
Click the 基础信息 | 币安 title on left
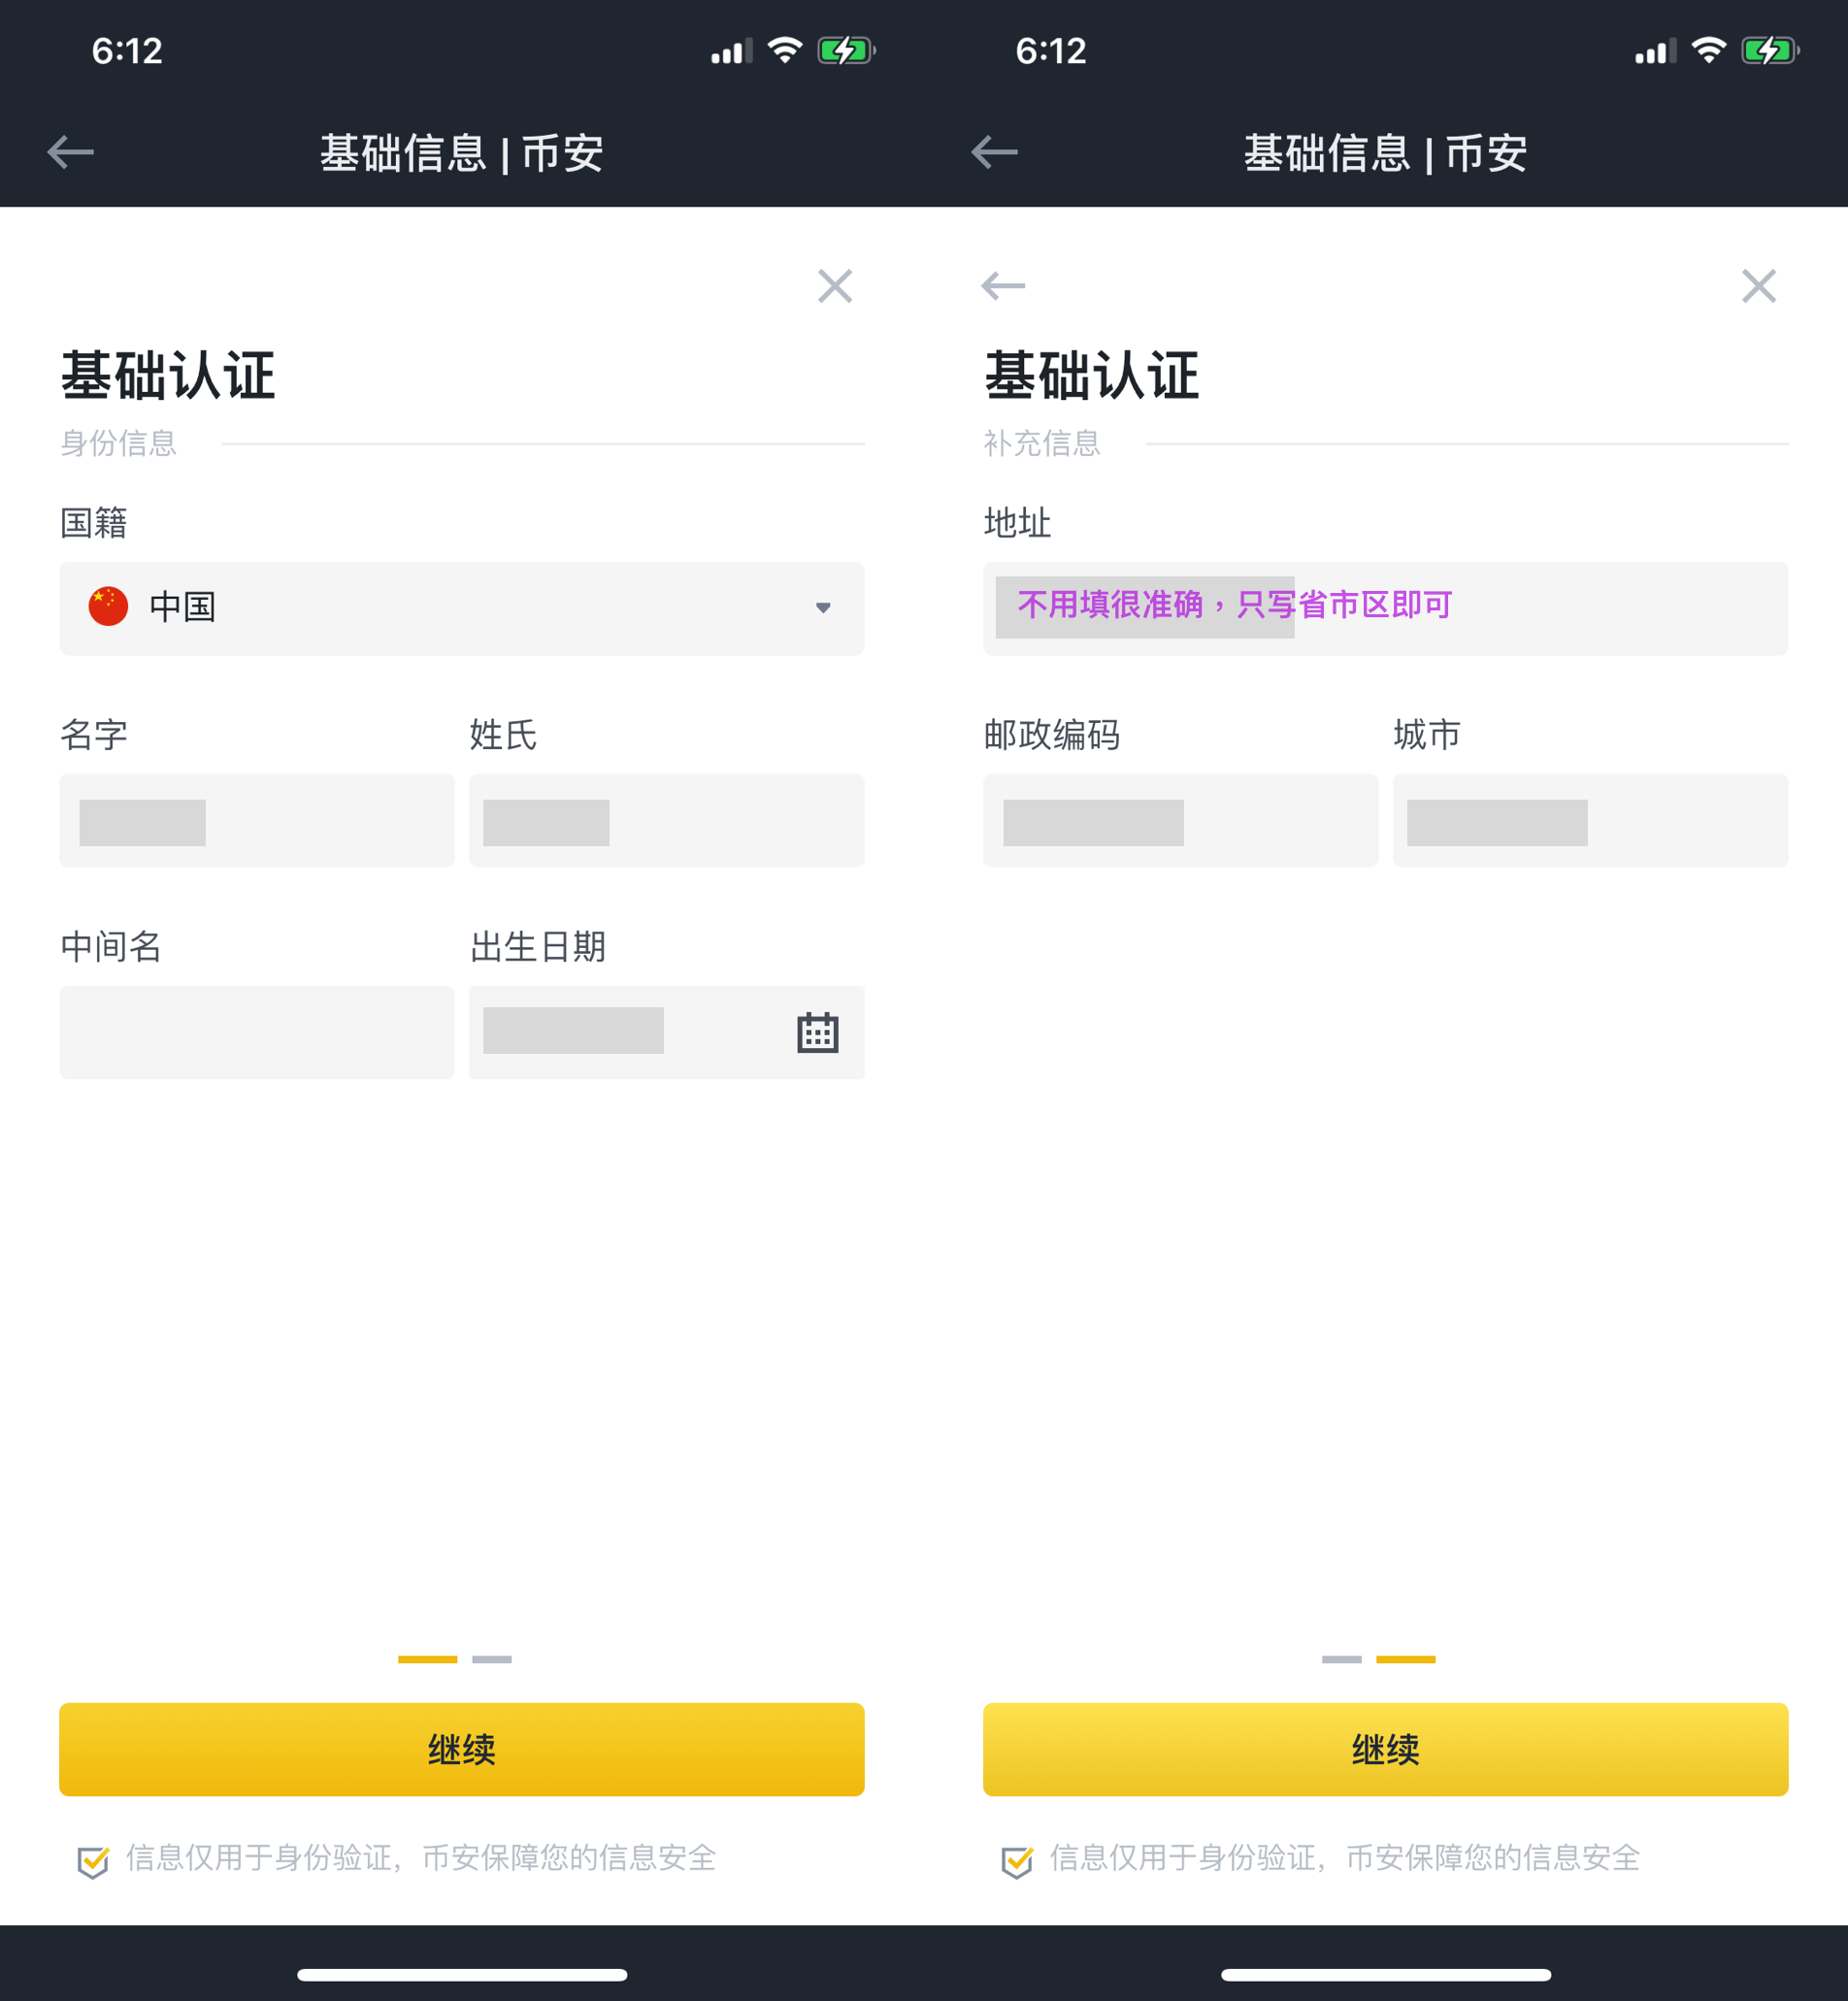[462, 153]
